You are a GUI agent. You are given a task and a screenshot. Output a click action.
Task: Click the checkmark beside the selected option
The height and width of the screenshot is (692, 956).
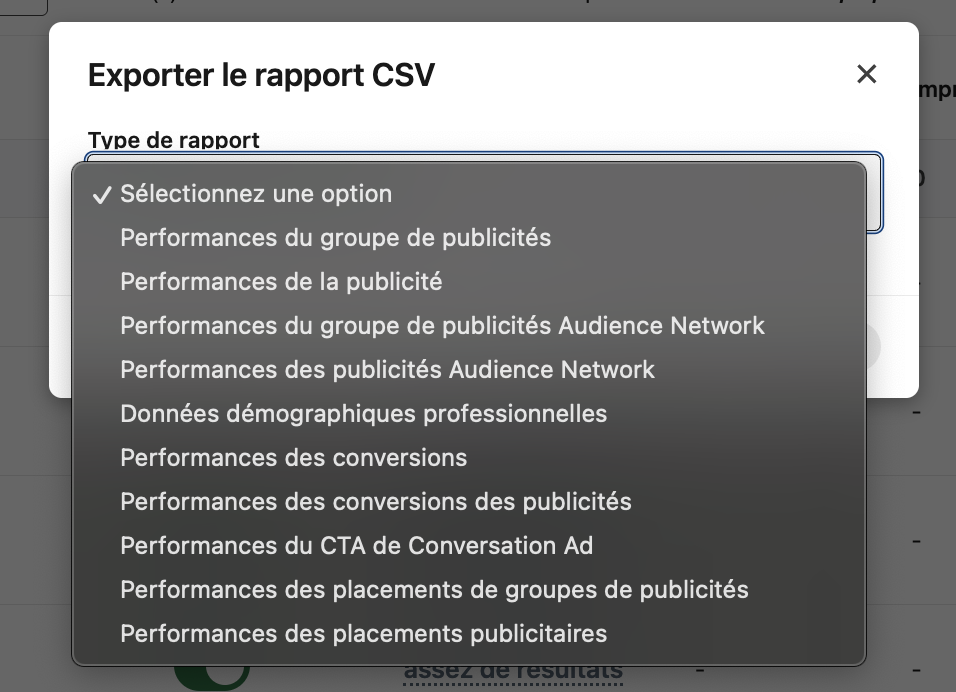tap(100, 193)
